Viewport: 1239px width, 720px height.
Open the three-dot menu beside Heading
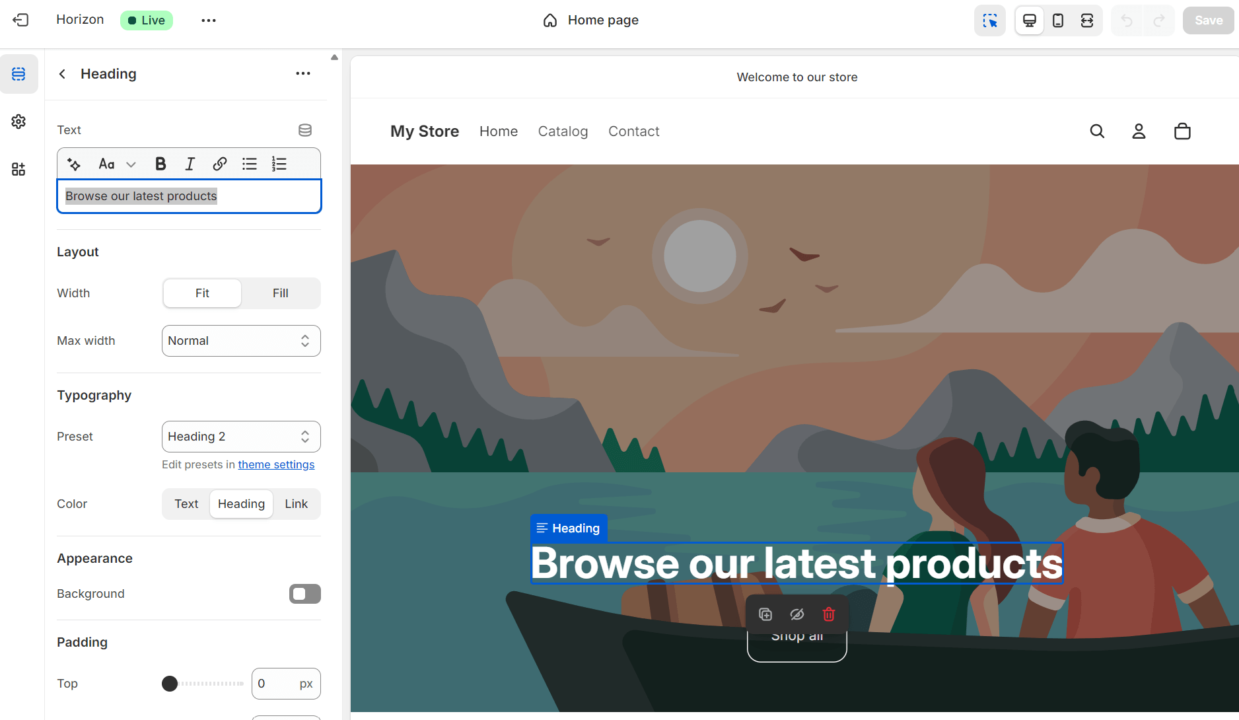click(303, 73)
